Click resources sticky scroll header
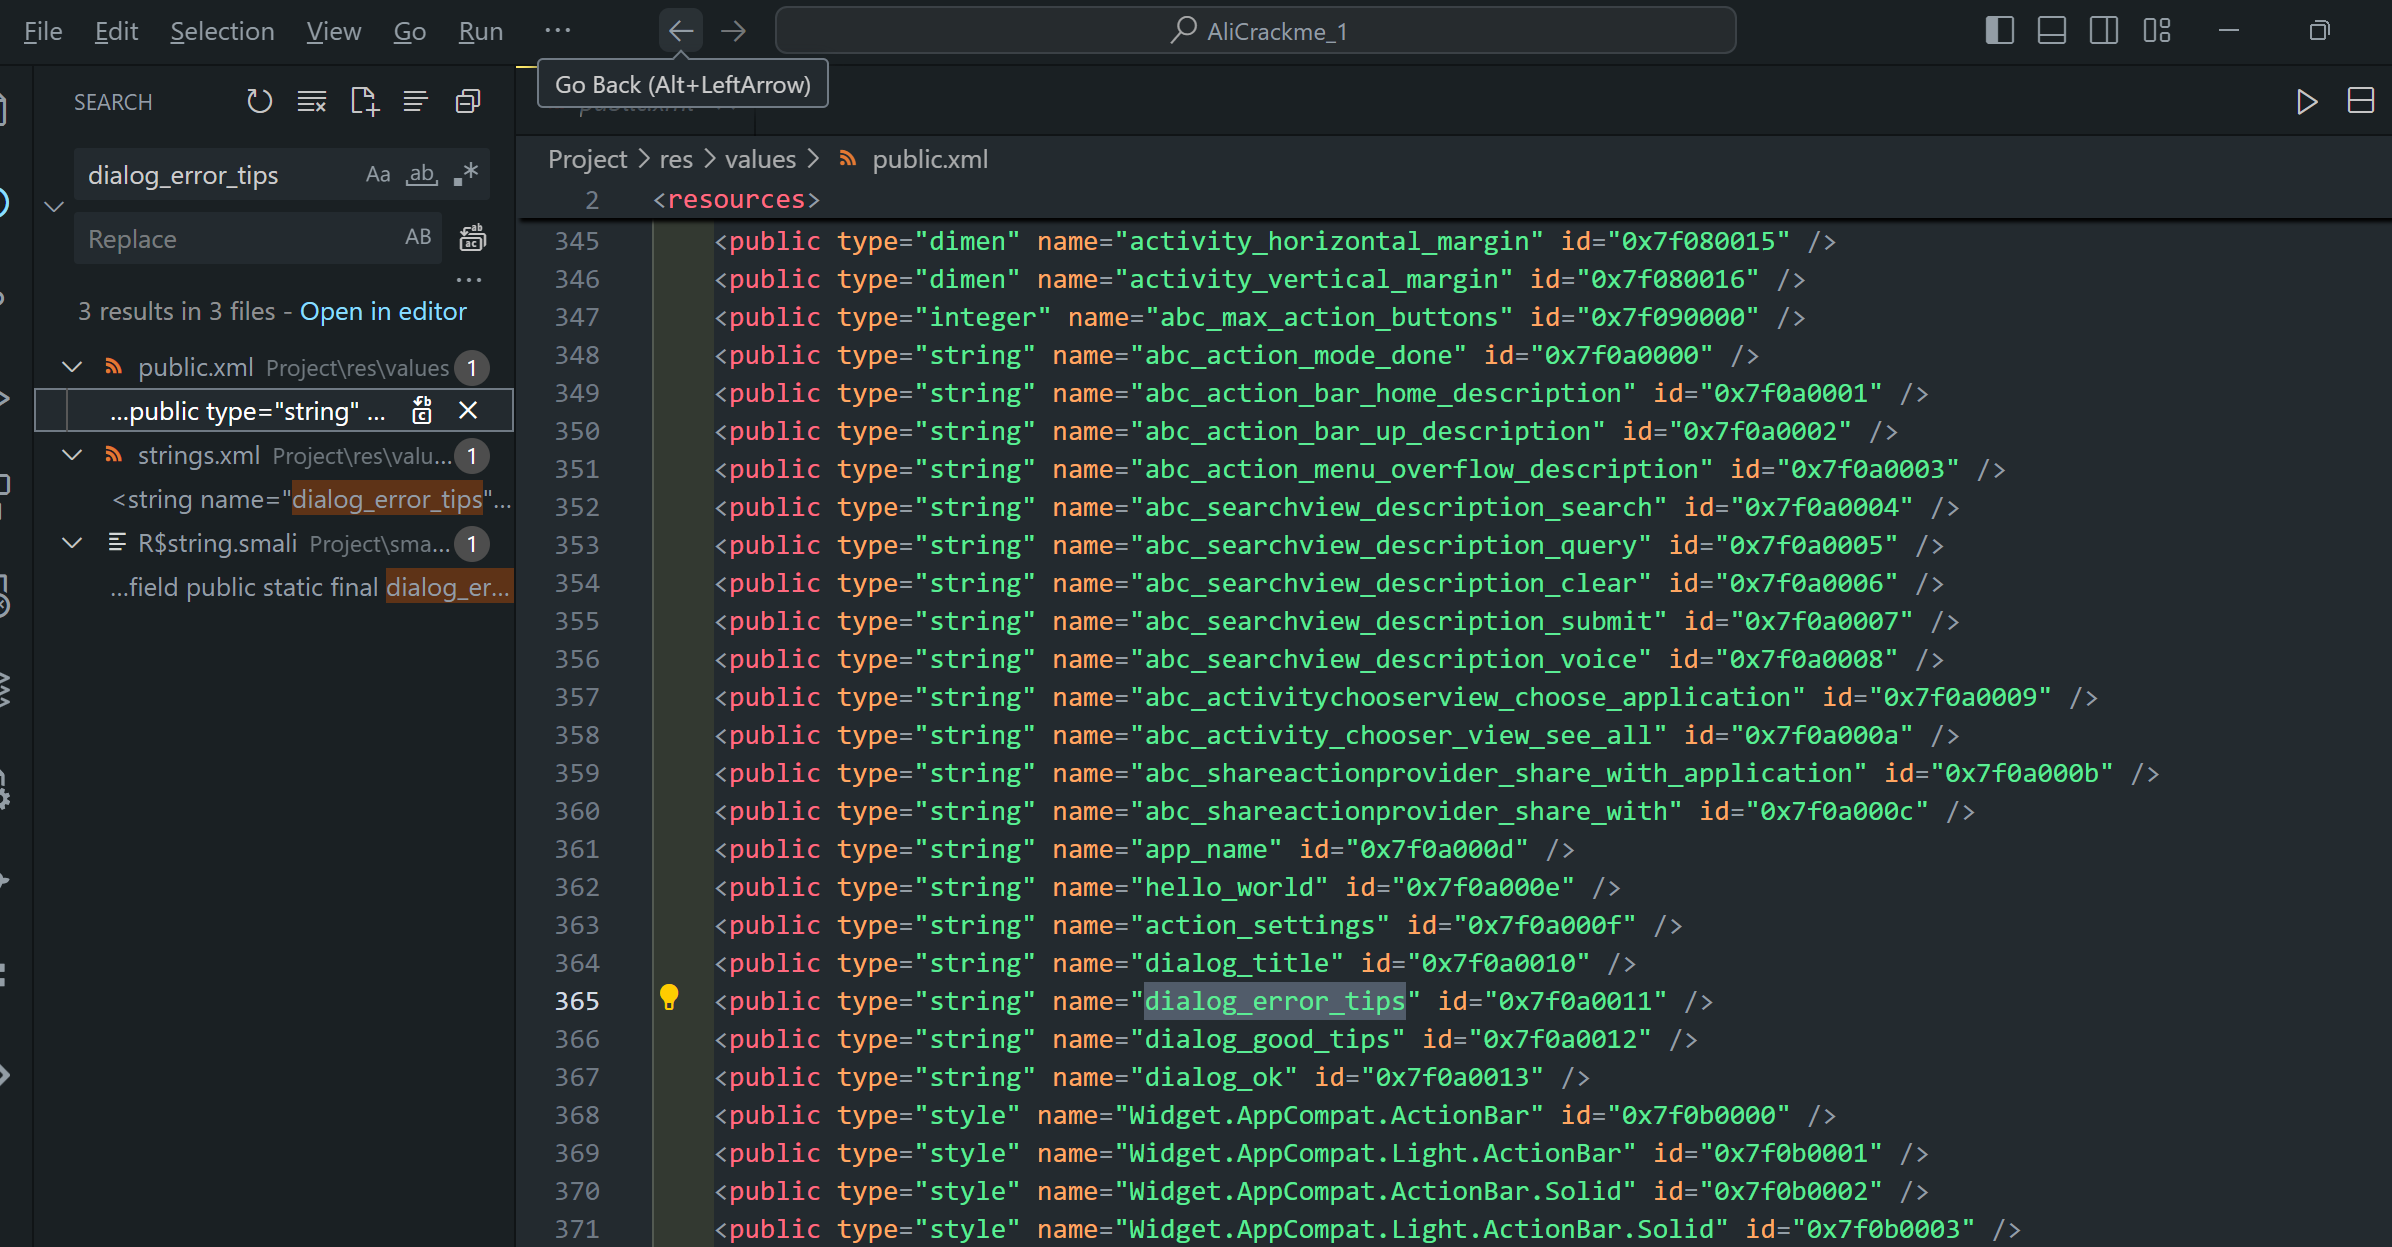Viewport: 2392px width, 1247px height. (736, 199)
